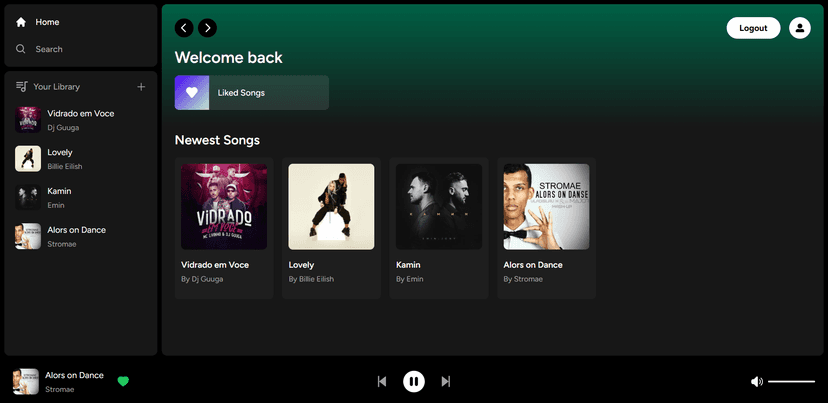This screenshot has width=828, height=403.
Task: Select Kamin in library list
Action: (81, 198)
